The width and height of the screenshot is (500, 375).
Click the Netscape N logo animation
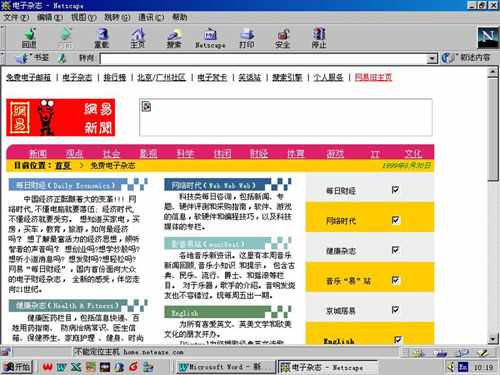click(x=488, y=38)
